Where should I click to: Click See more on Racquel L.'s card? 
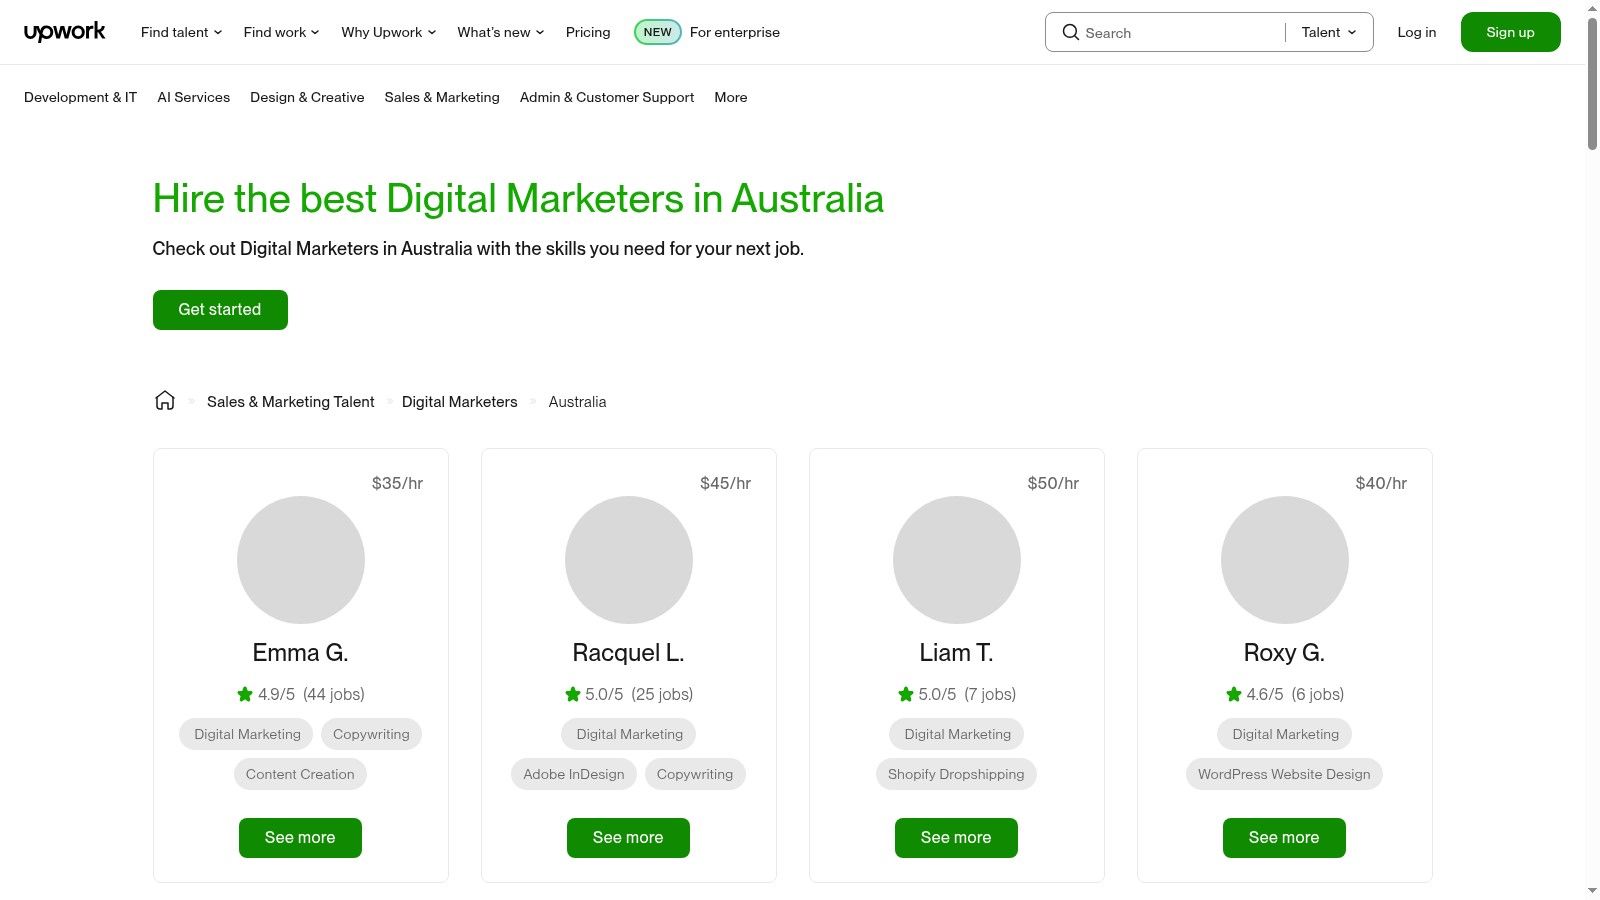tap(628, 838)
